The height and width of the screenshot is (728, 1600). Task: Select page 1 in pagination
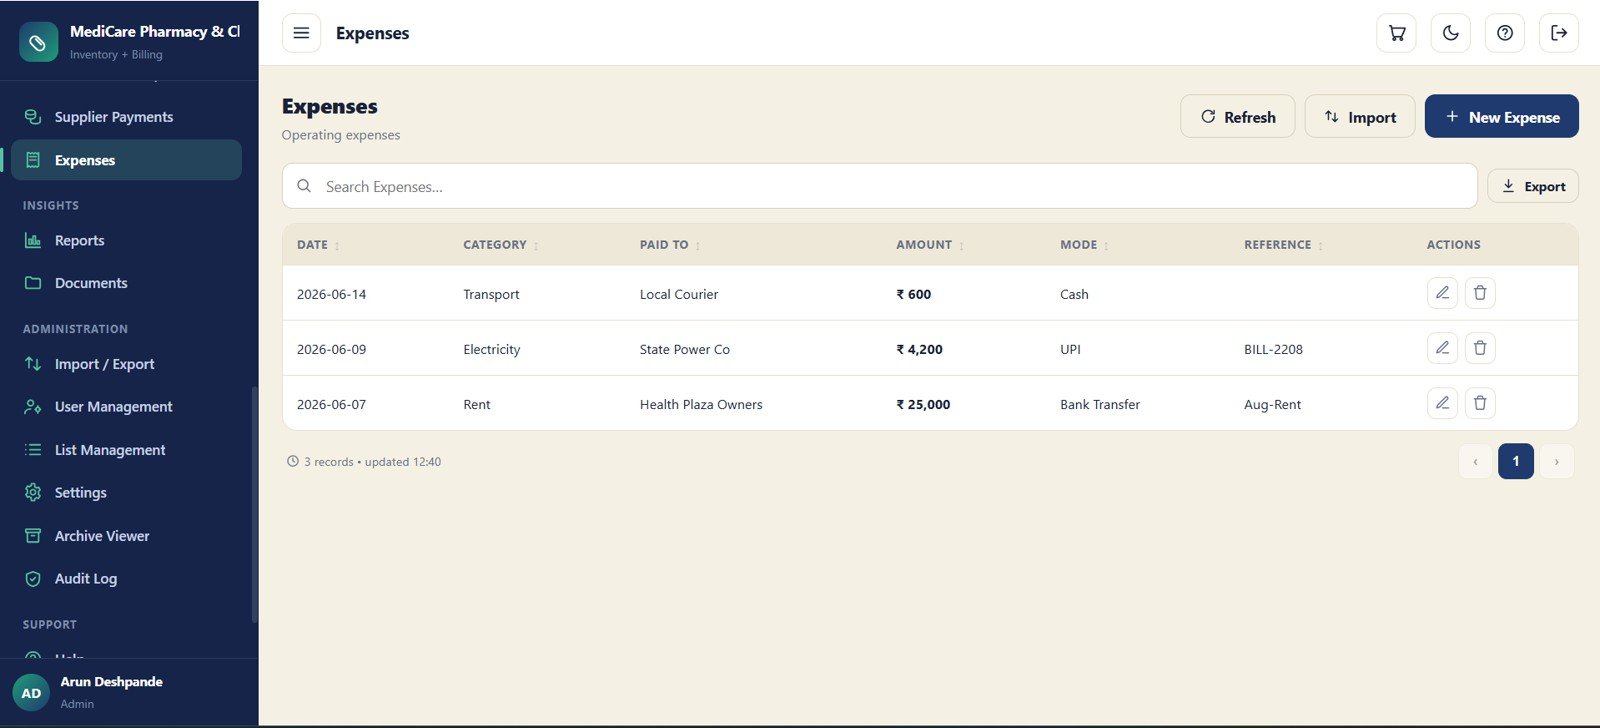click(1516, 461)
